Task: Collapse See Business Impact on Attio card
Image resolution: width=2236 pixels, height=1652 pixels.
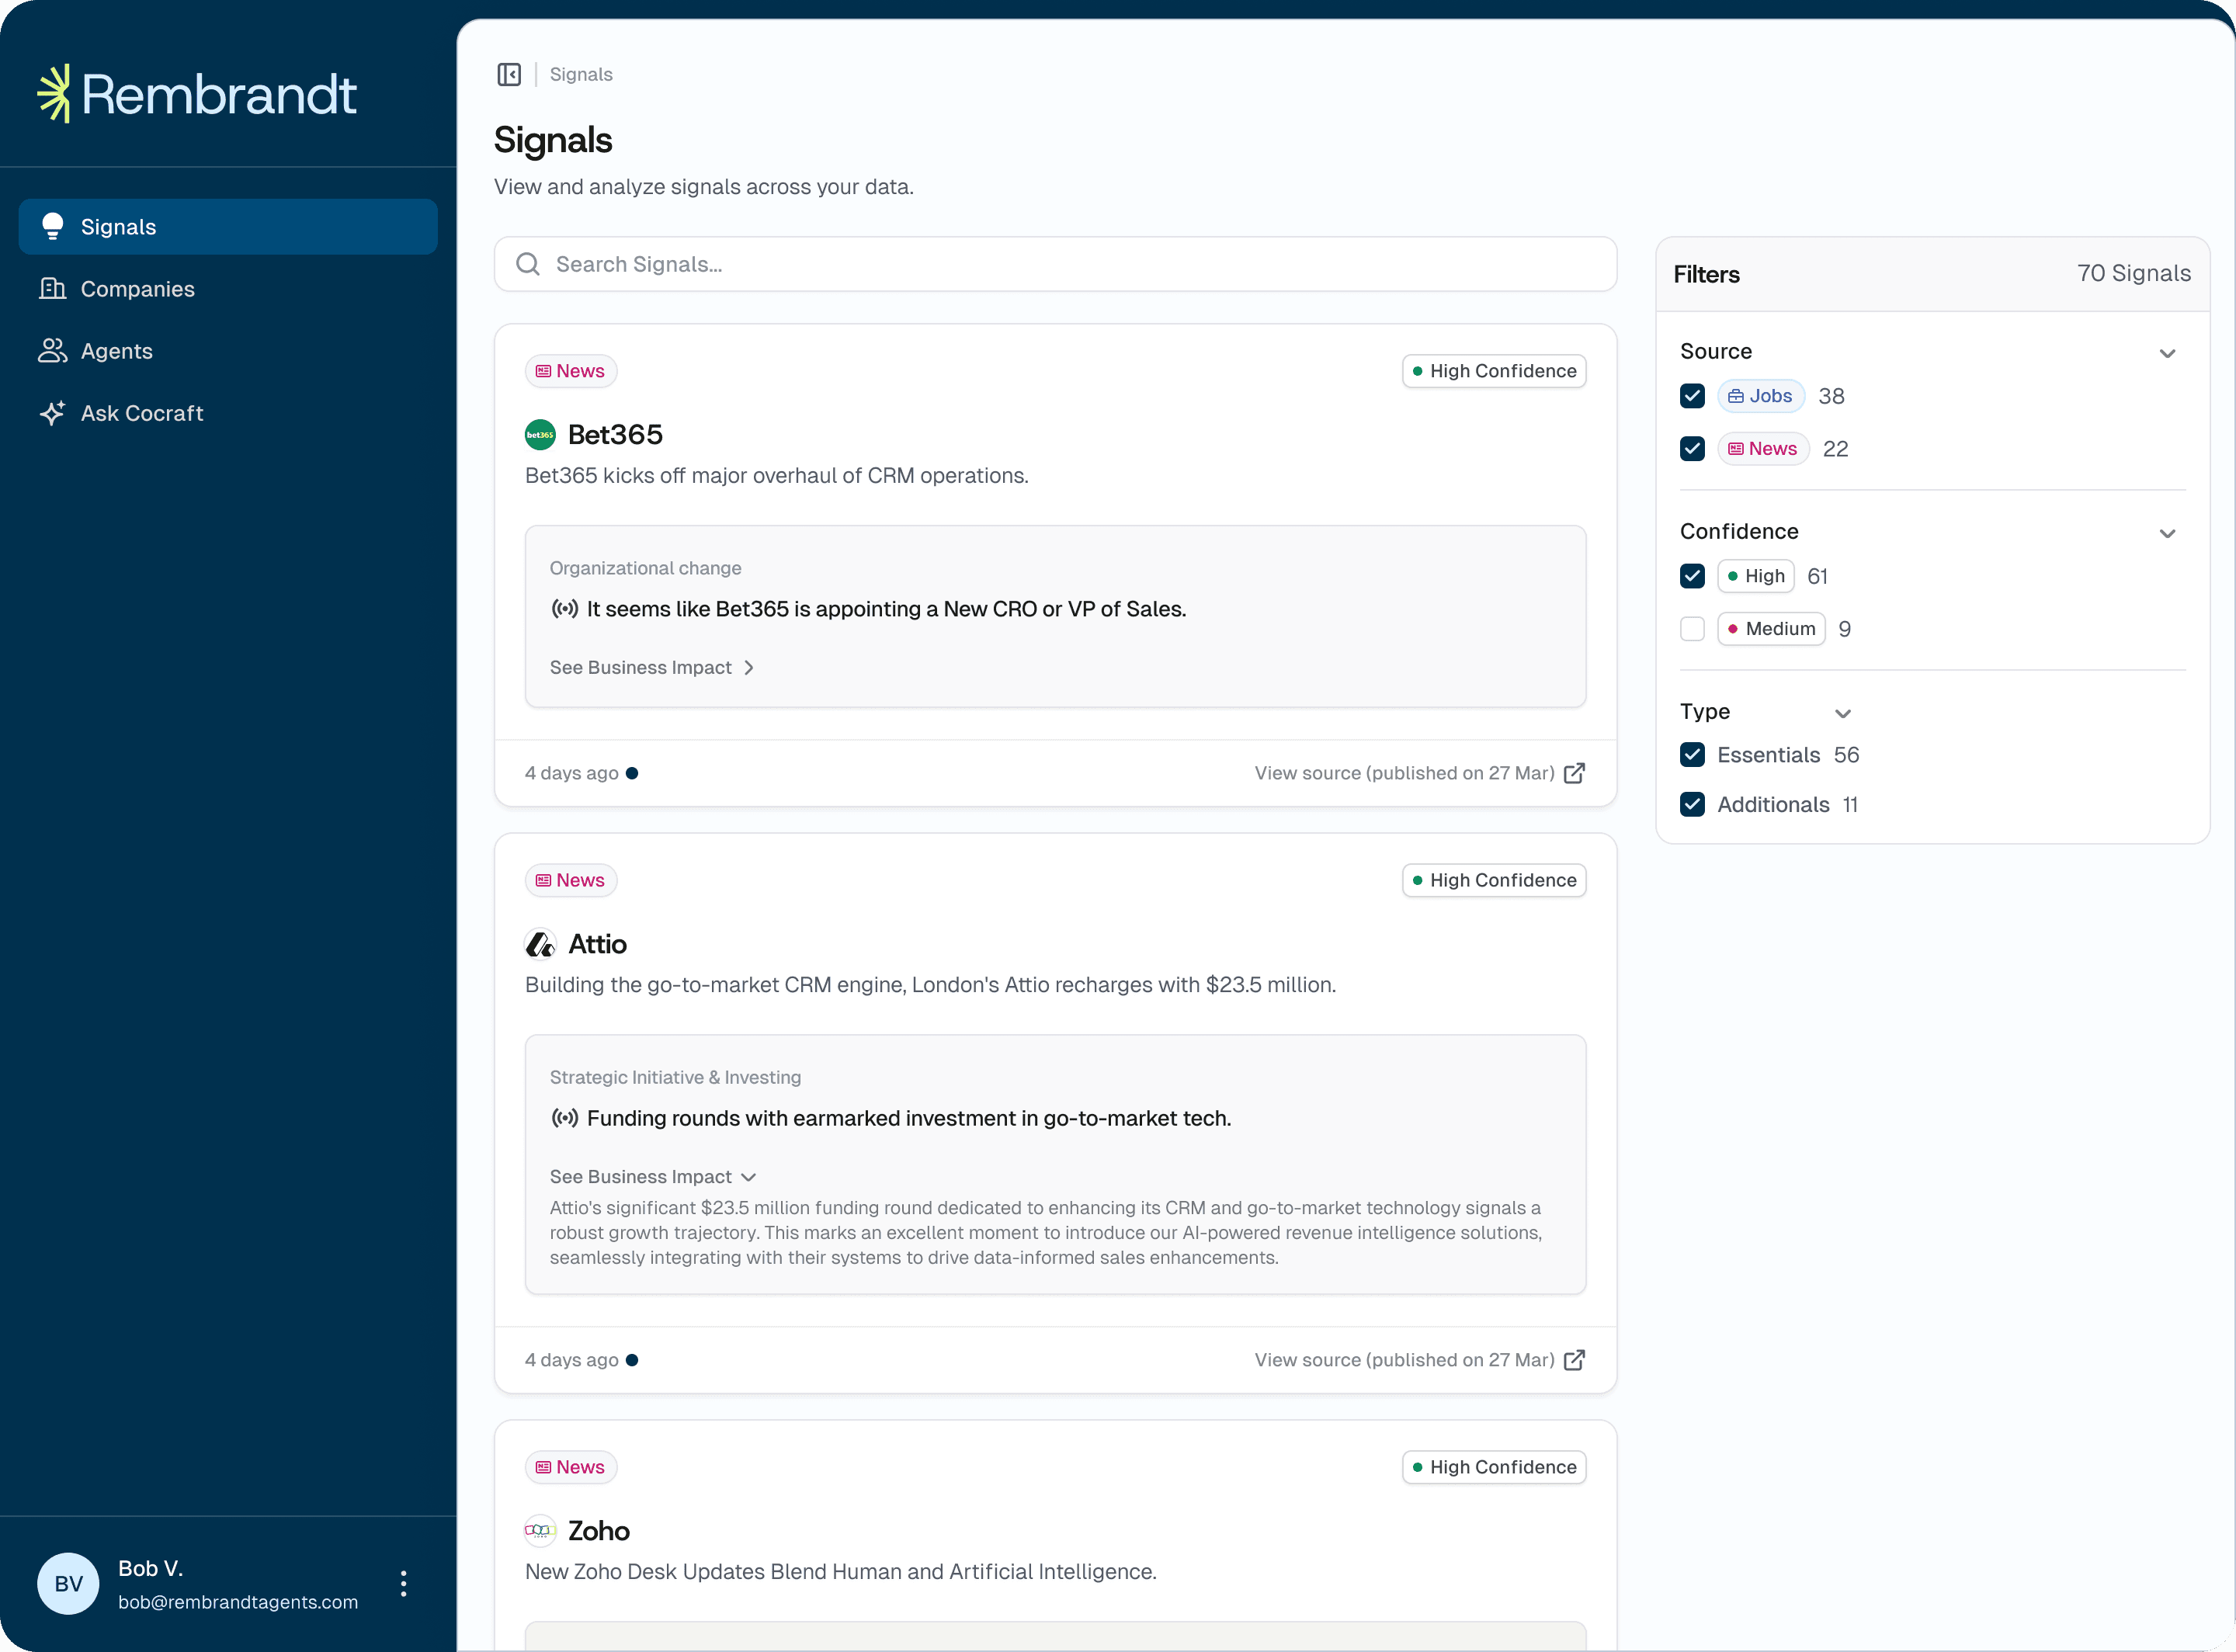Action: (x=653, y=1177)
